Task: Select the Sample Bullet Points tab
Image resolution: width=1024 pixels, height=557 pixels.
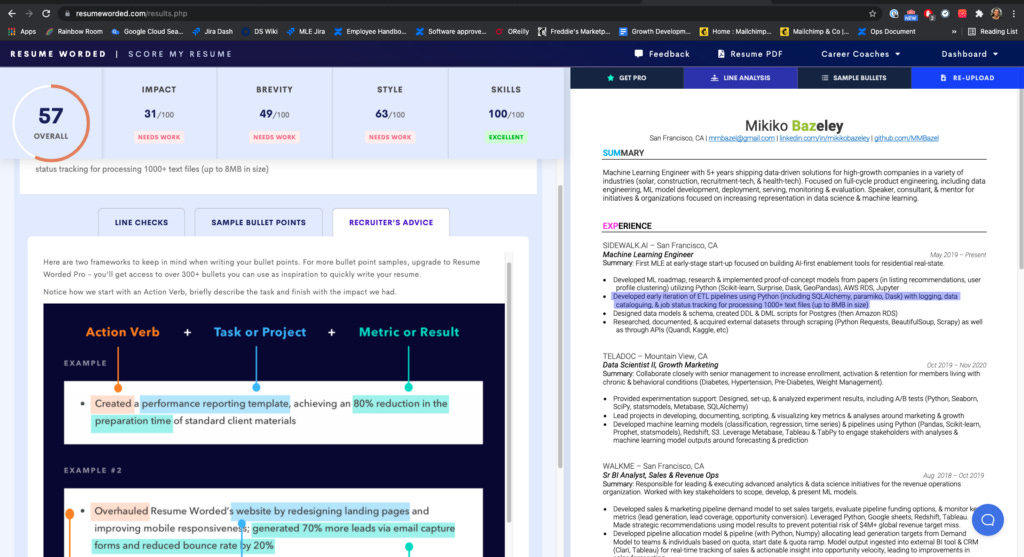Action: 259,223
